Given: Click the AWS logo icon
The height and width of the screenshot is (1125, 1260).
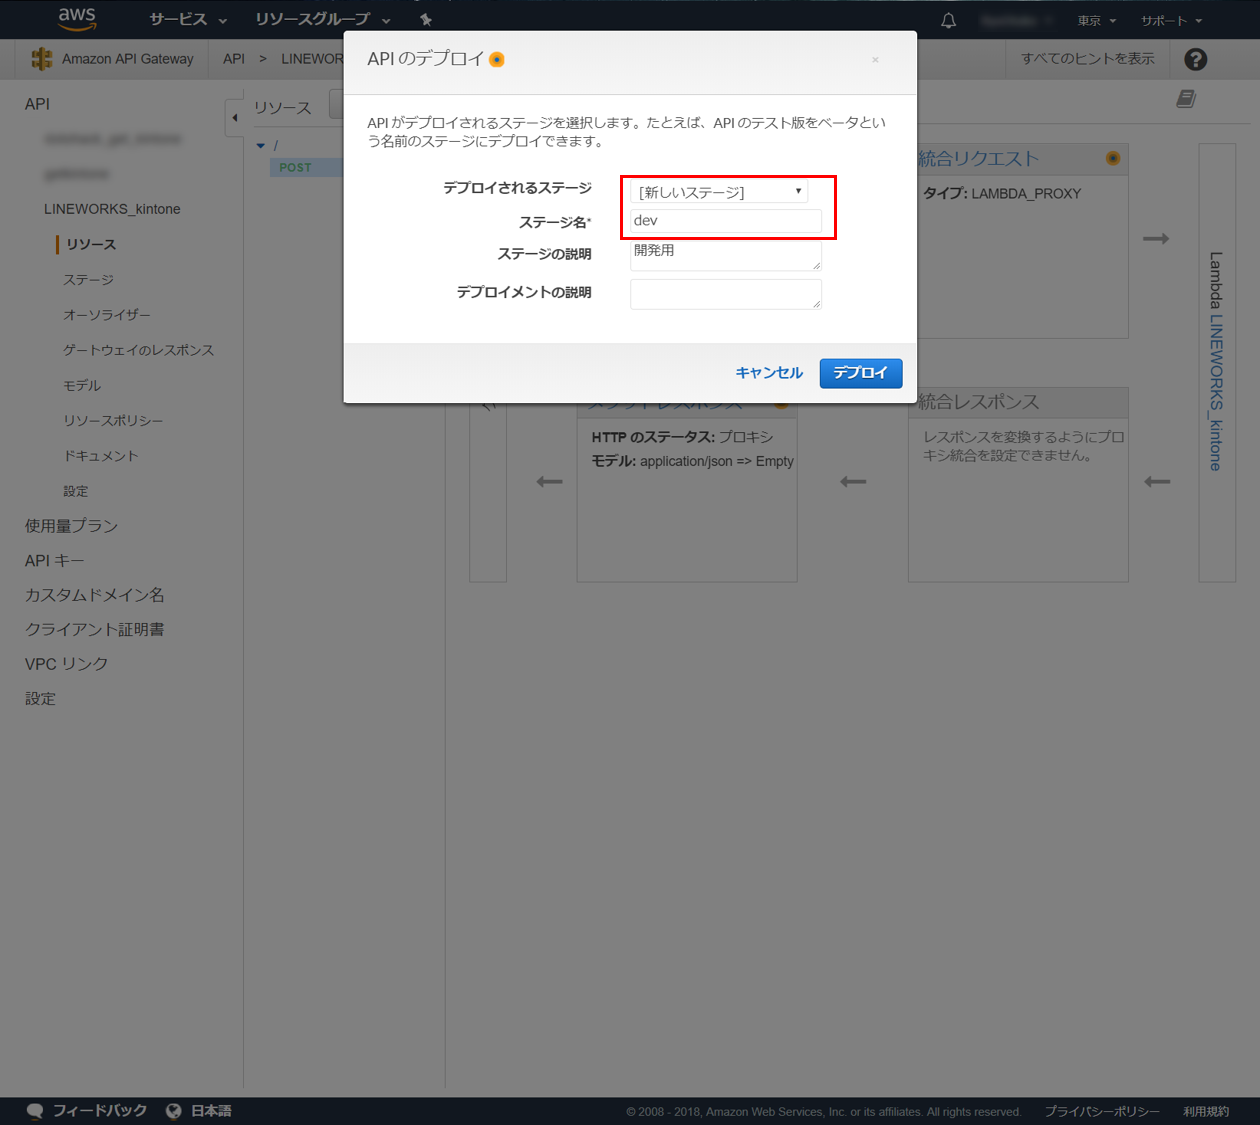Looking at the screenshot, I should click(x=76, y=18).
